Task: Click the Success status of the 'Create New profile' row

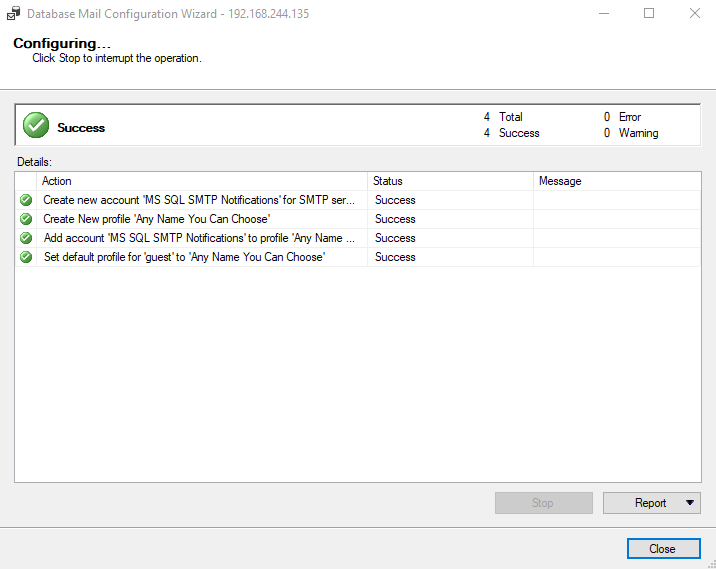Action: 395,219
